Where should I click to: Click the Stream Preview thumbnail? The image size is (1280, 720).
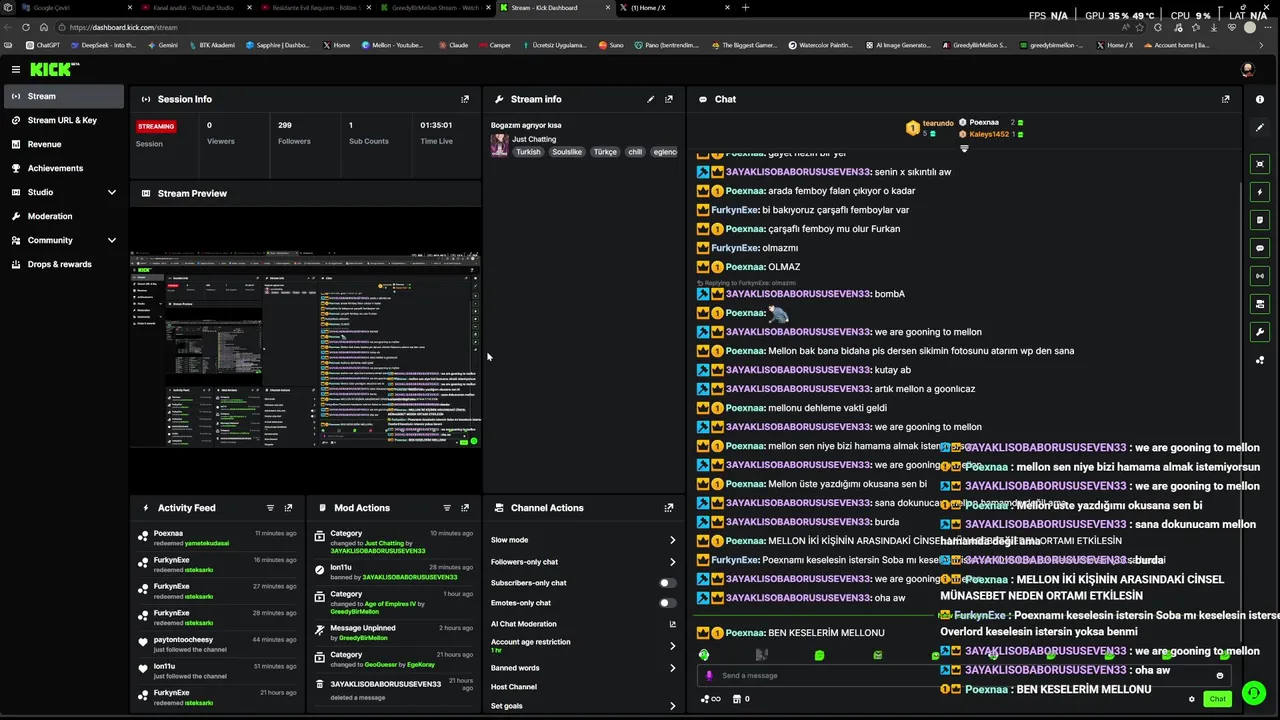point(305,350)
